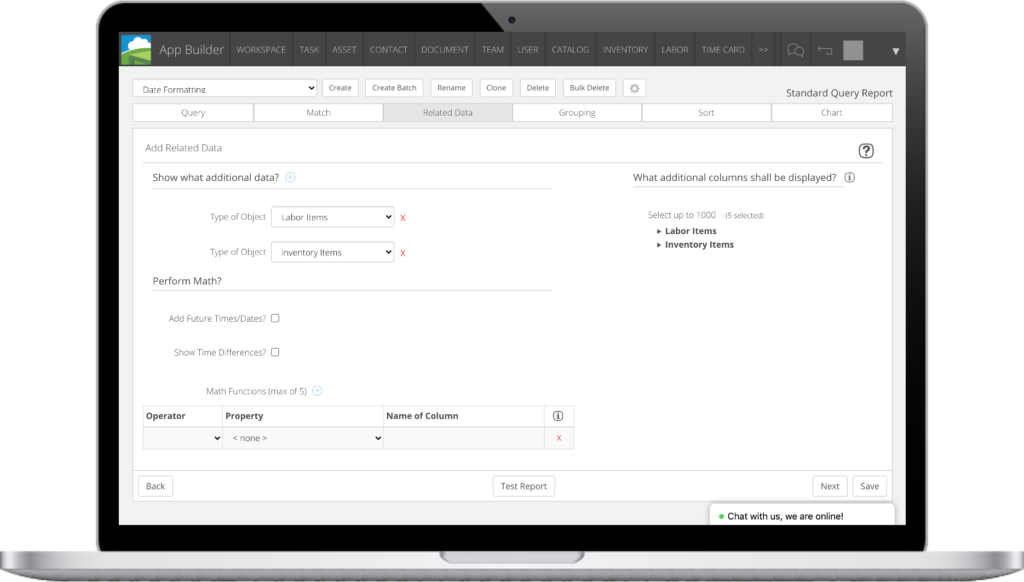Image resolution: width=1024 pixels, height=582 pixels.
Task: Open ASSET in top navigation
Action: (x=344, y=50)
